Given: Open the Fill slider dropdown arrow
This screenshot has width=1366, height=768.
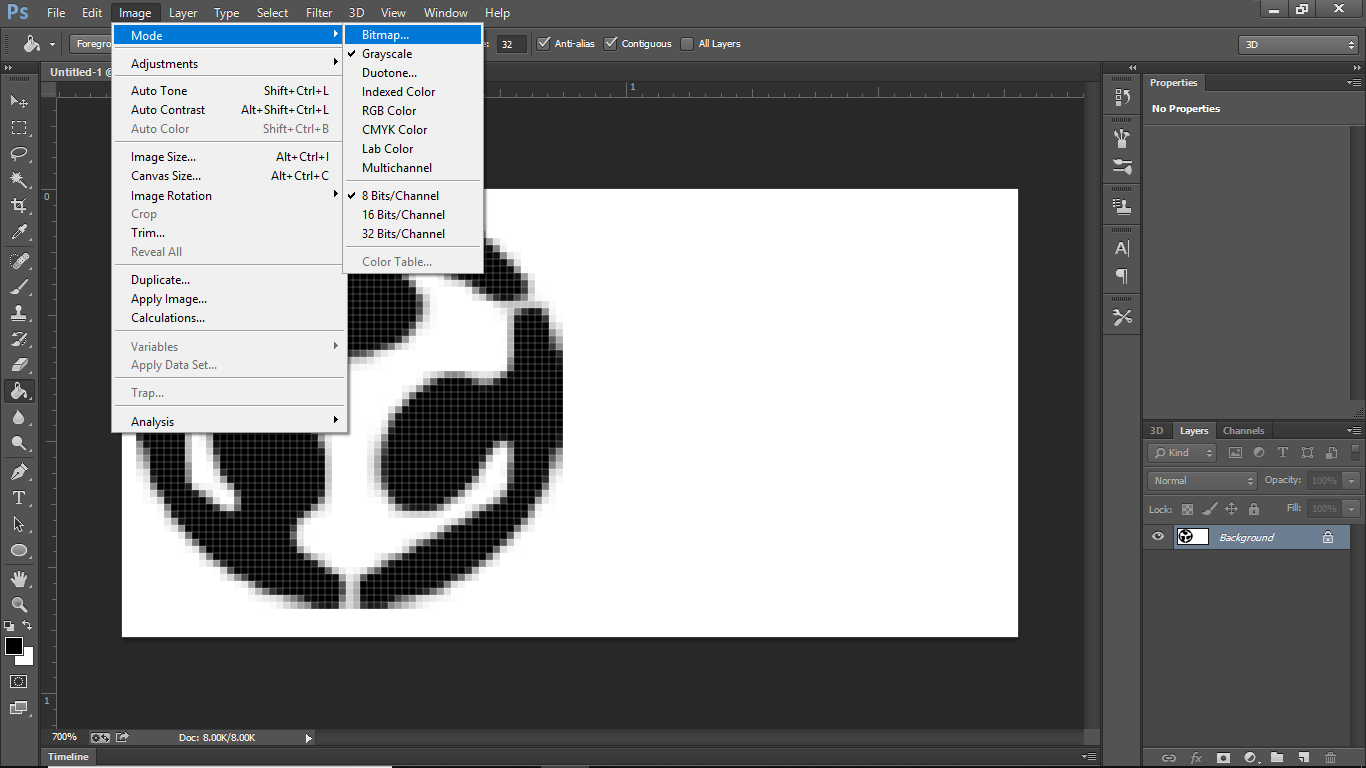Looking at the screenshot, I should click(1353, 509).
